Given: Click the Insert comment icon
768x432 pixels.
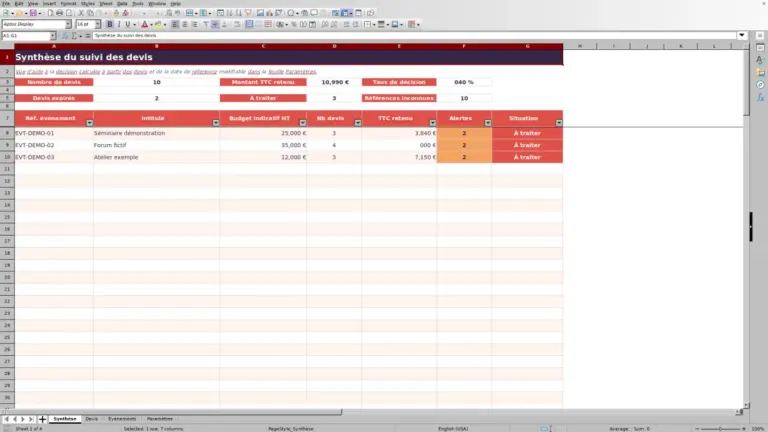Looking at the screenshot, I should click(x=314, y=13).
